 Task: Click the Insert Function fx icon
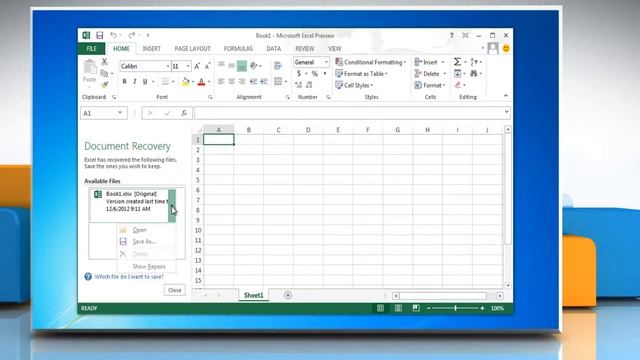point(184,113)
